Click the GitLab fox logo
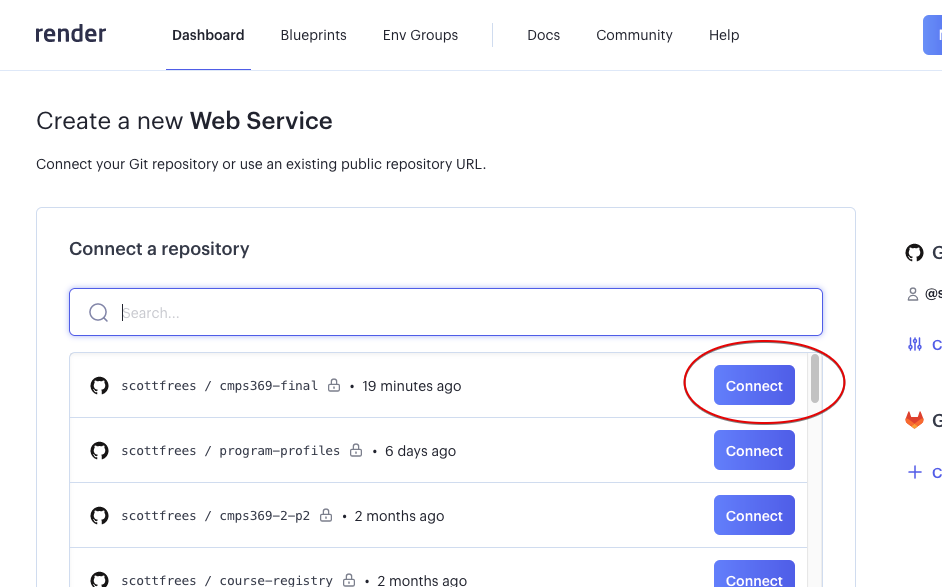The image size is (942, 587). [914, 420]
